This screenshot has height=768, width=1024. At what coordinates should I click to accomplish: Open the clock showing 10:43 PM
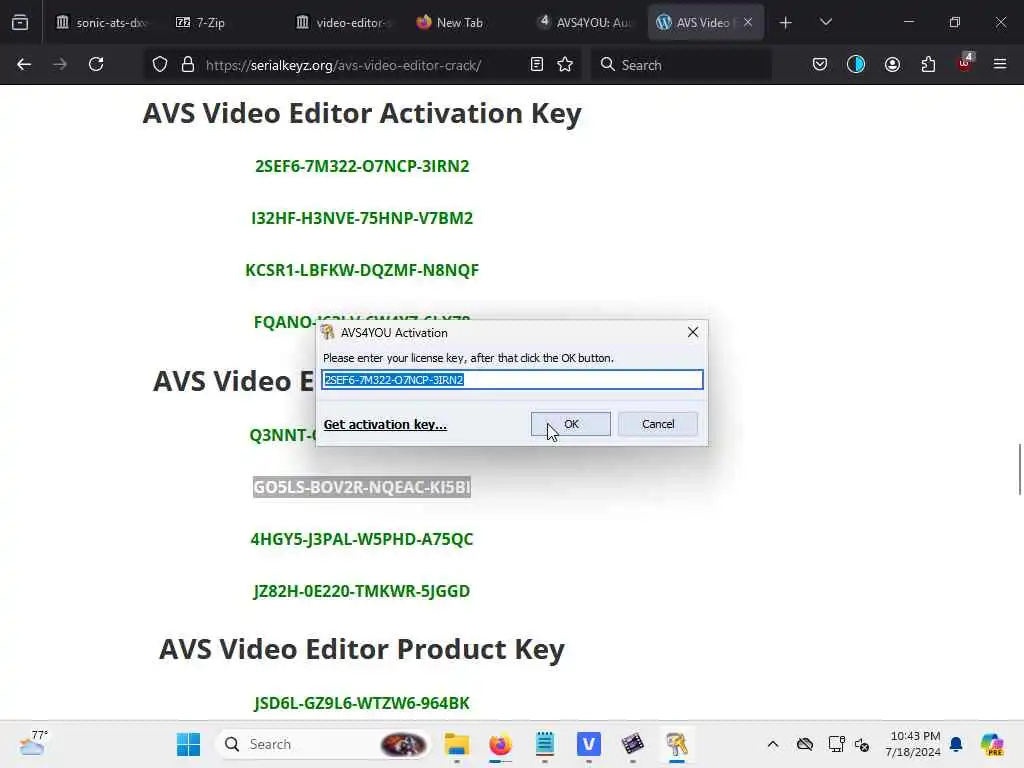[914, 744]
